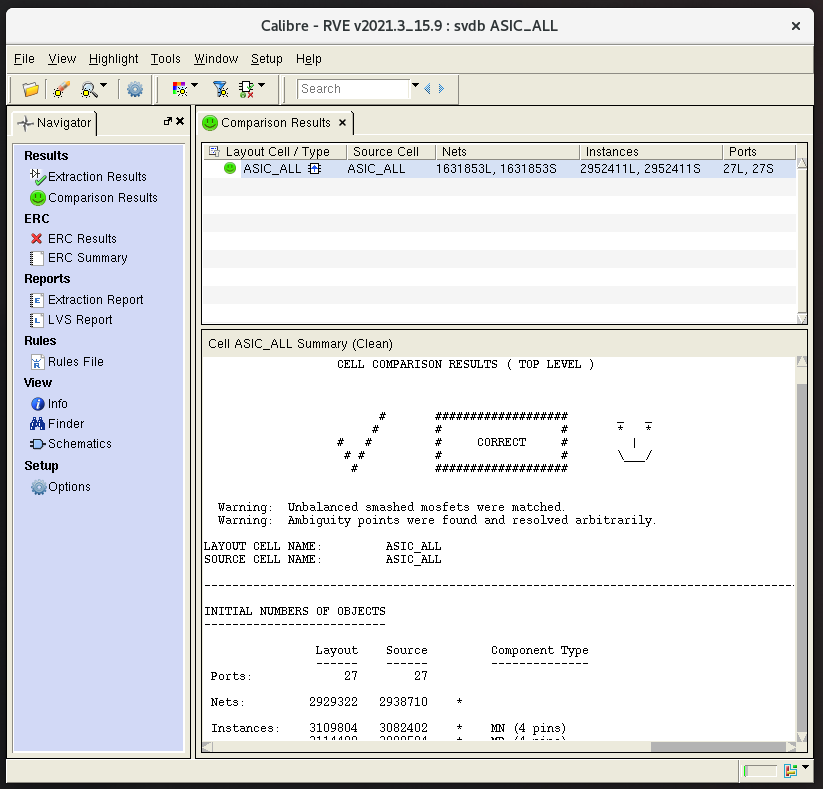
Task: Click in the Search input field
Action: click(353, 89)
